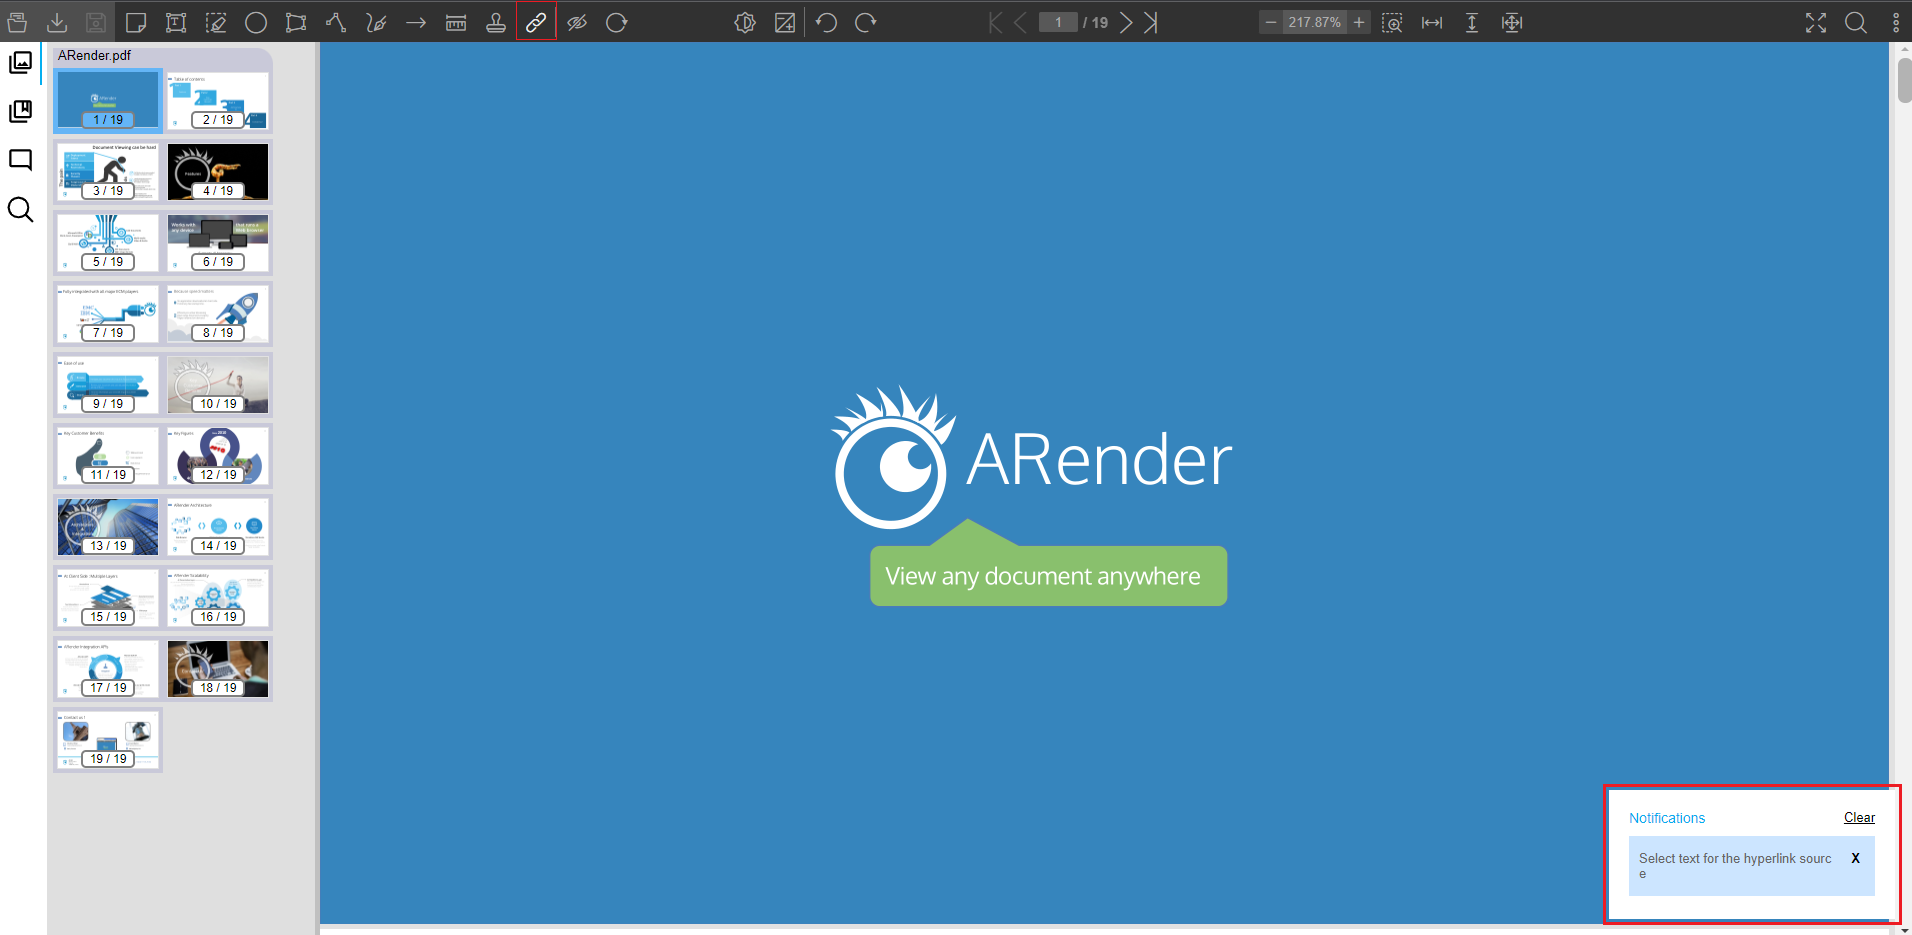1912x935 pixels.
Task: Refresh annotations with the circular arrow icon
Action: click(617, 22)
